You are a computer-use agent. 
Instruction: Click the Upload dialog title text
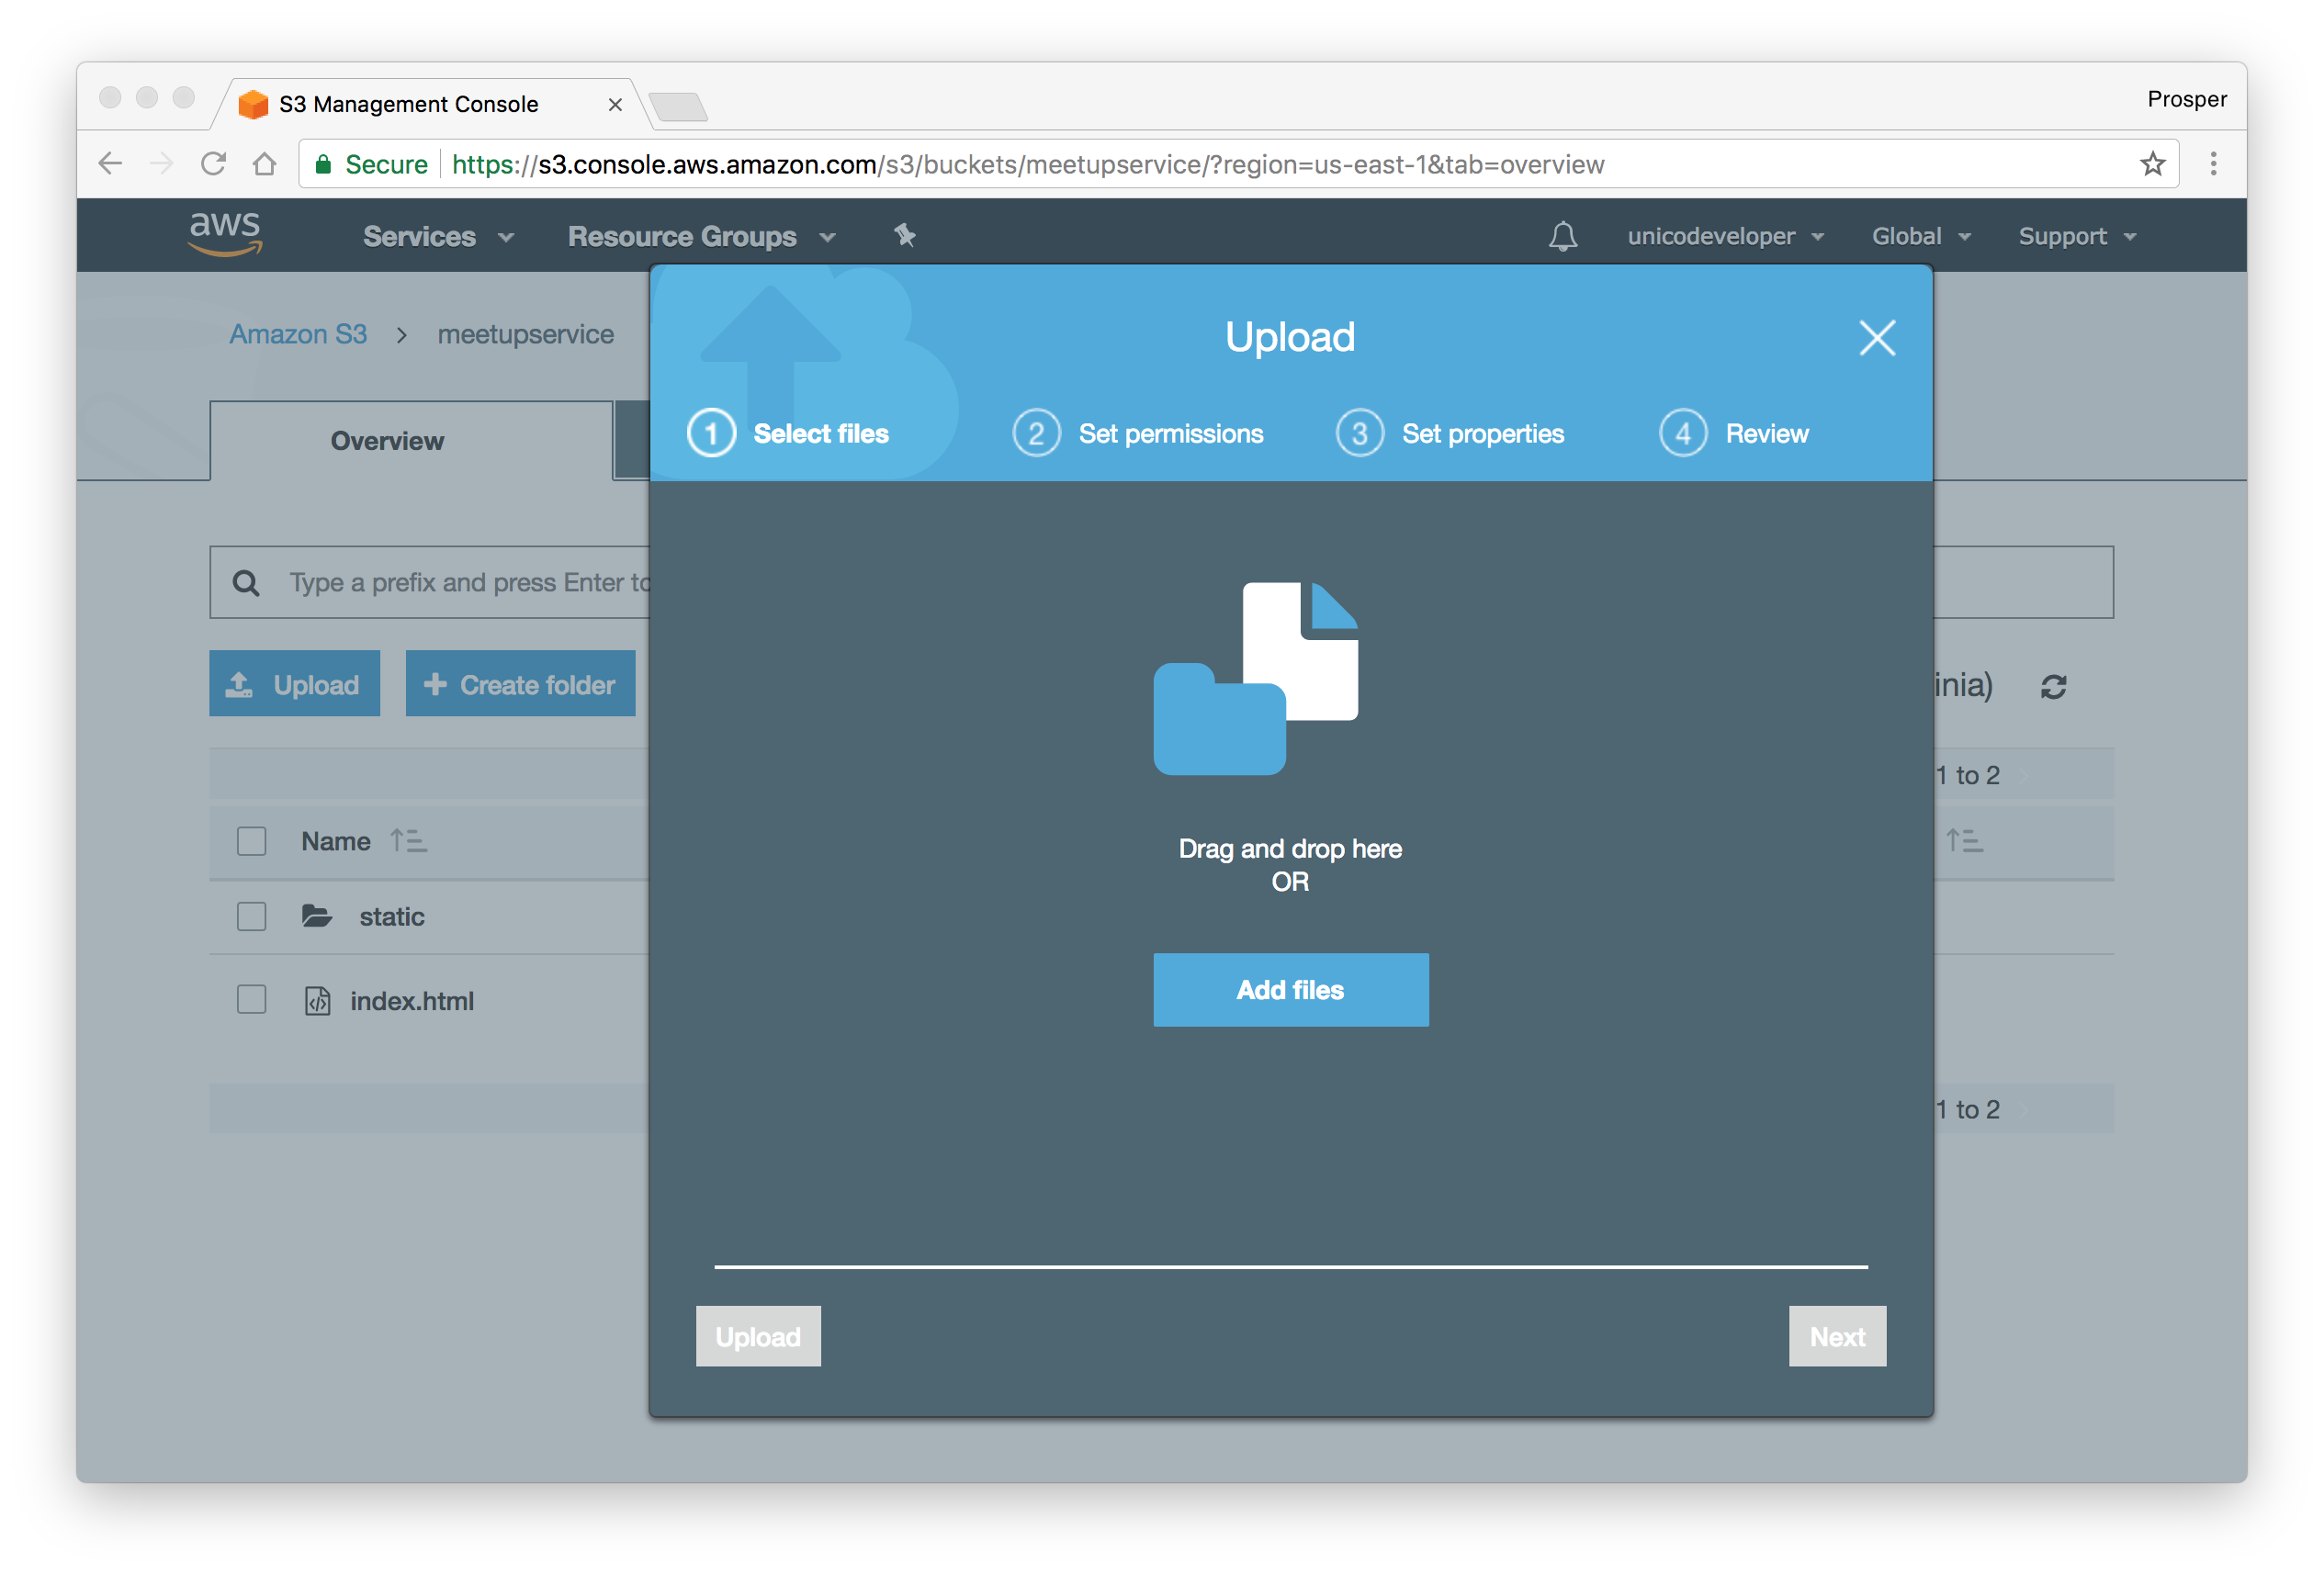(x=1290, y=338)
